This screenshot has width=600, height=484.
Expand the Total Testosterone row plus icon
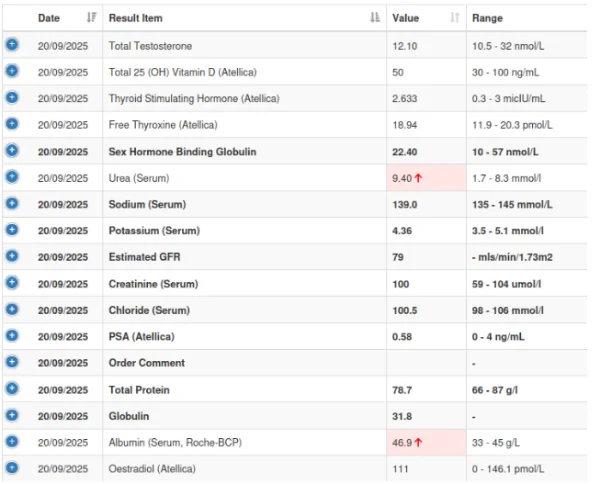12,45
